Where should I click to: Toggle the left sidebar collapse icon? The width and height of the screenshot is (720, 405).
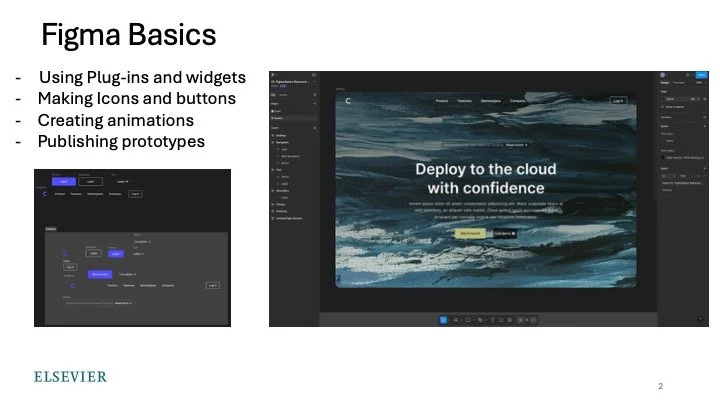[x=314, y=75]
